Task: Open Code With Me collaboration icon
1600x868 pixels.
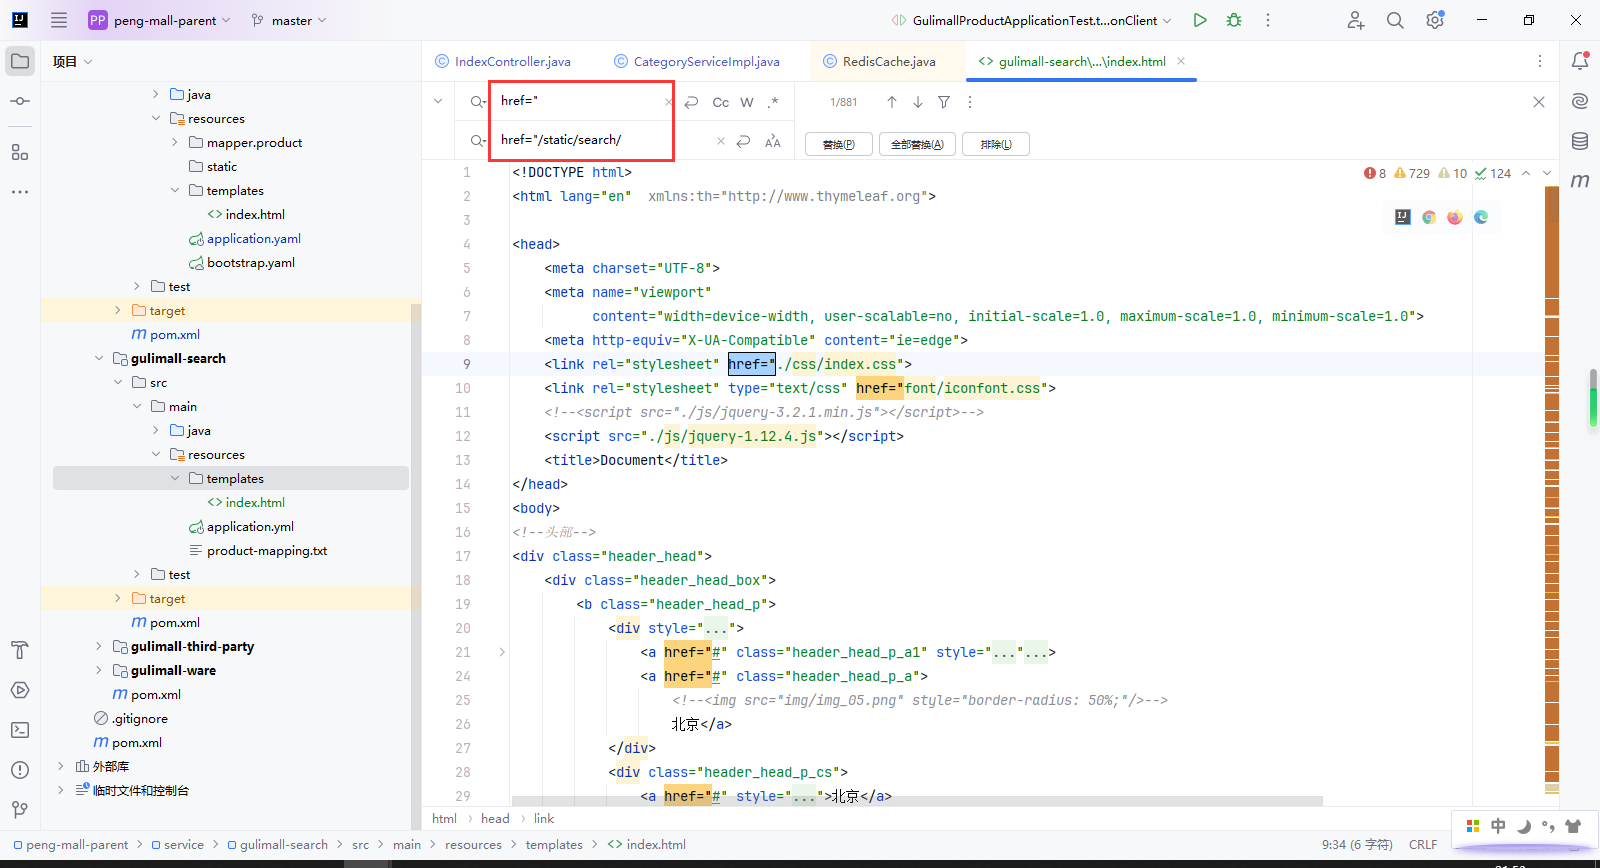Action: click(1355, 20)
